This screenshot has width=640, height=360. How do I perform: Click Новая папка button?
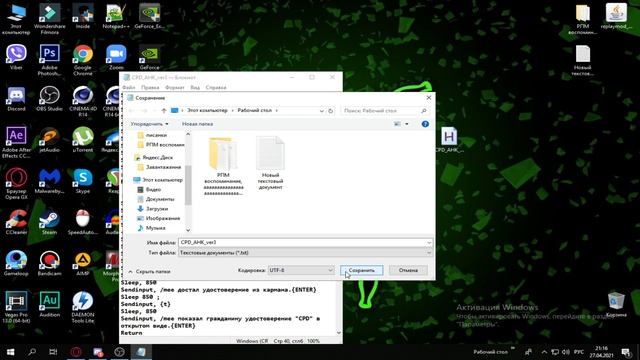click(197, 124)
